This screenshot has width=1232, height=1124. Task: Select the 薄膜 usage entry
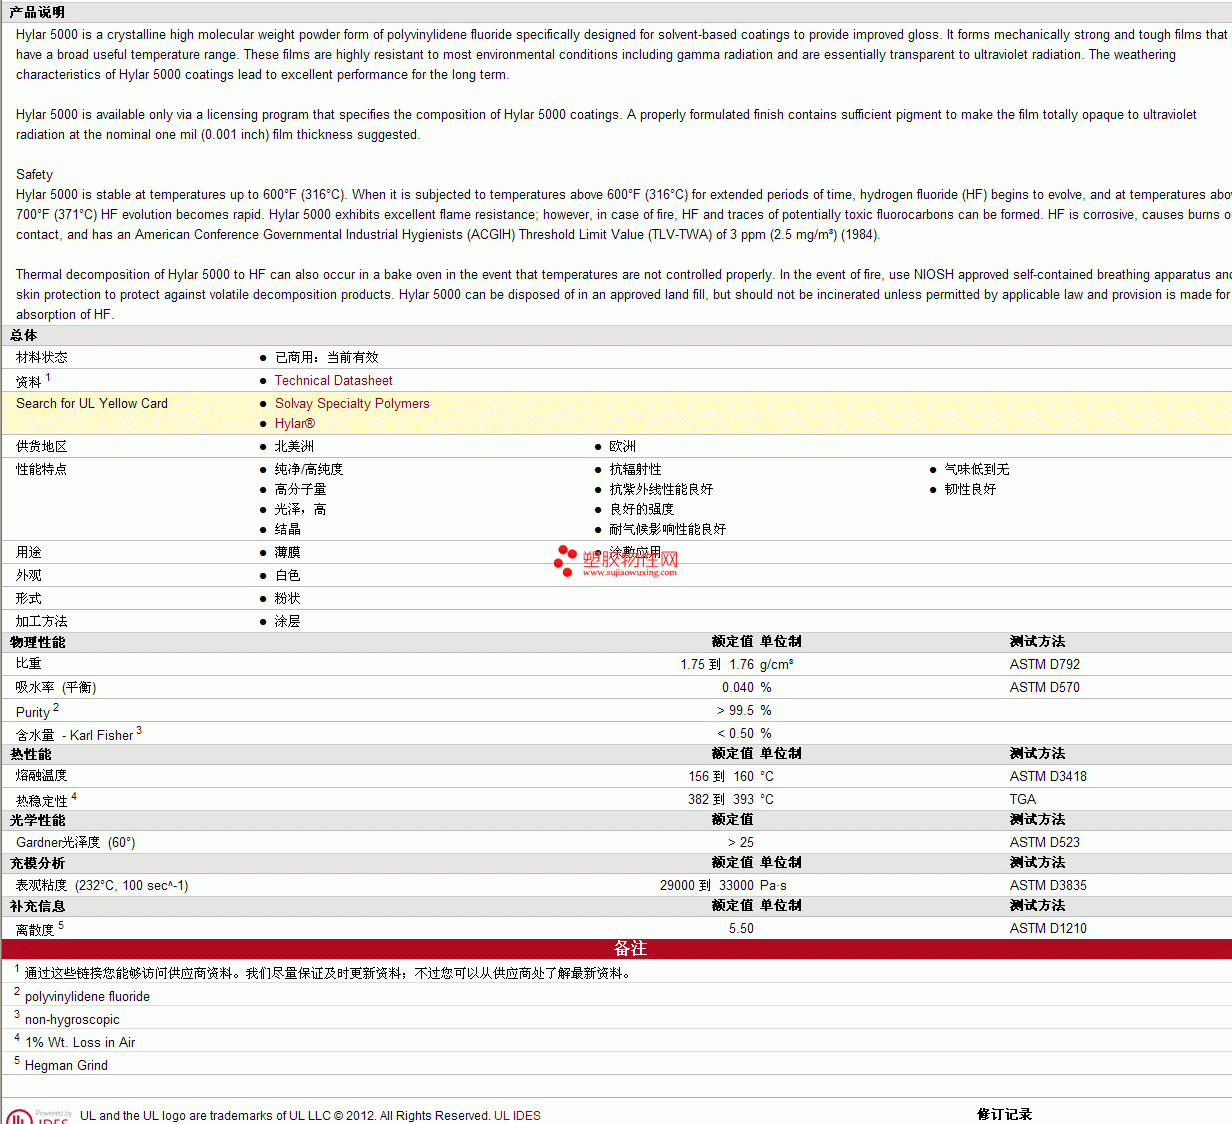point(287,553)
